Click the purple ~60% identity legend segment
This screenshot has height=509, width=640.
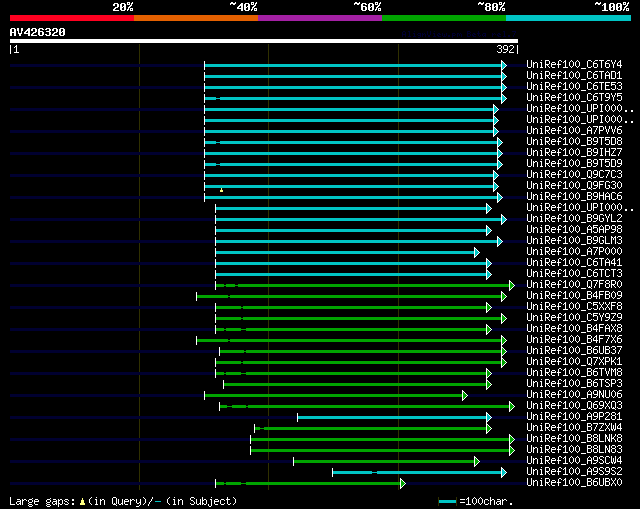320,18
